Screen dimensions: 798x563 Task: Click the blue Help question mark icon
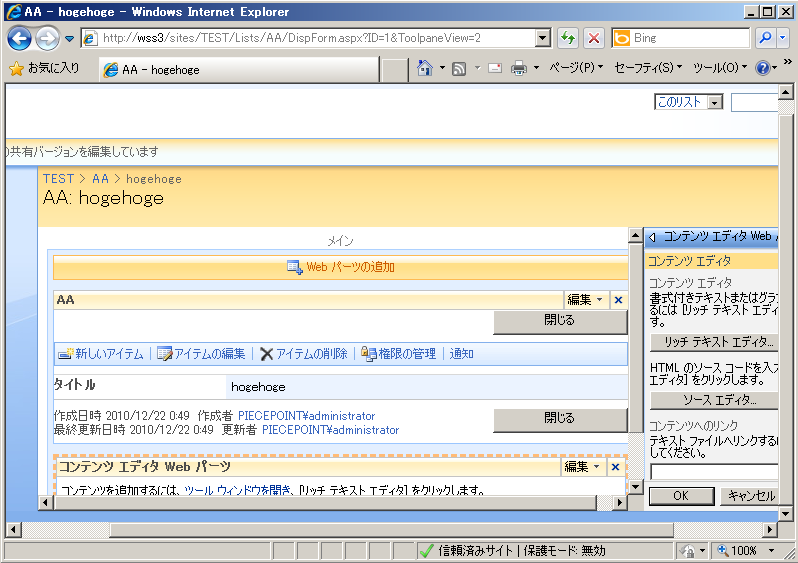click(762, 68)
